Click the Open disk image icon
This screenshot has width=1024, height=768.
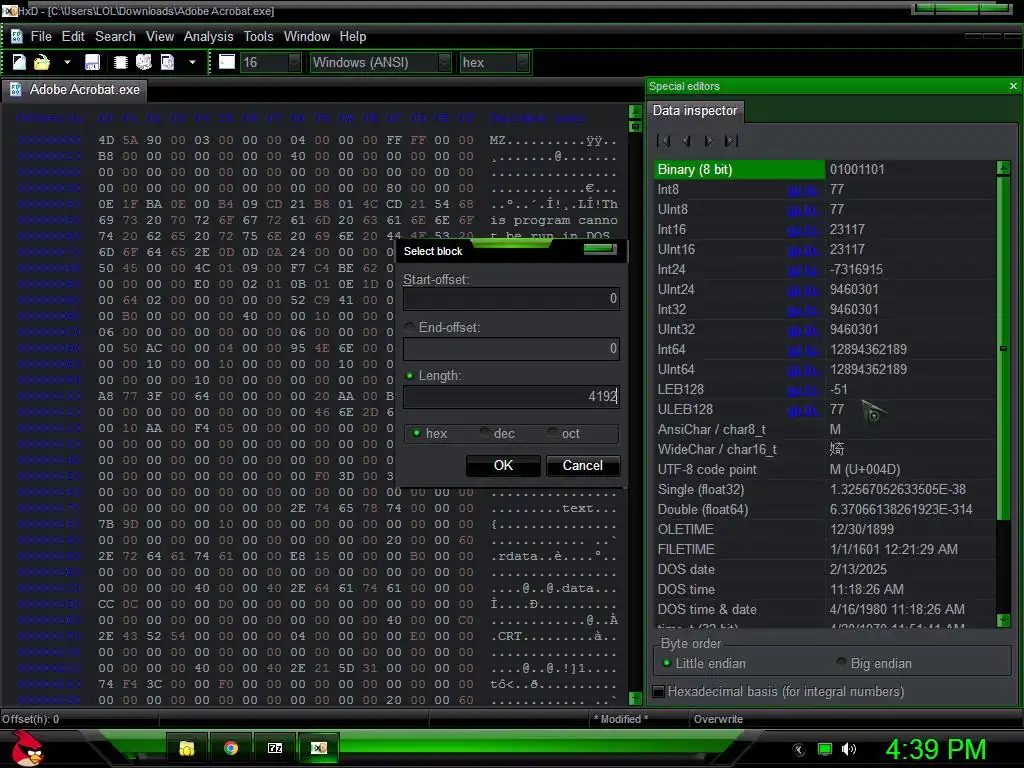pos(168,62)
